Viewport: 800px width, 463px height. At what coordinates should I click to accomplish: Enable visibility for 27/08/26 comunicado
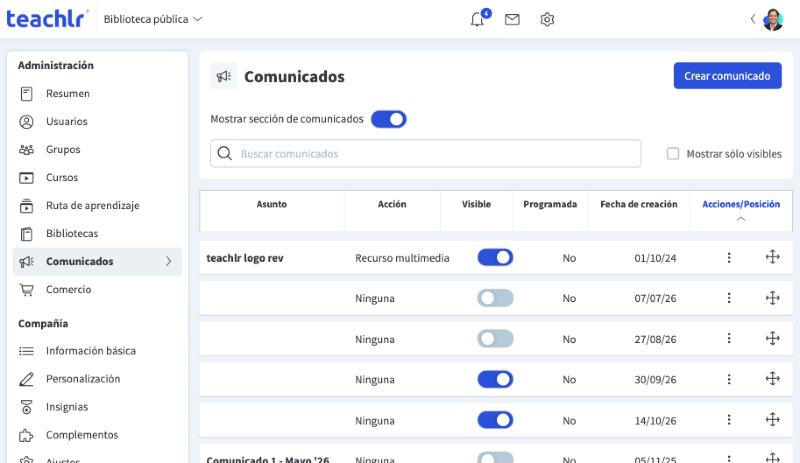495,338
